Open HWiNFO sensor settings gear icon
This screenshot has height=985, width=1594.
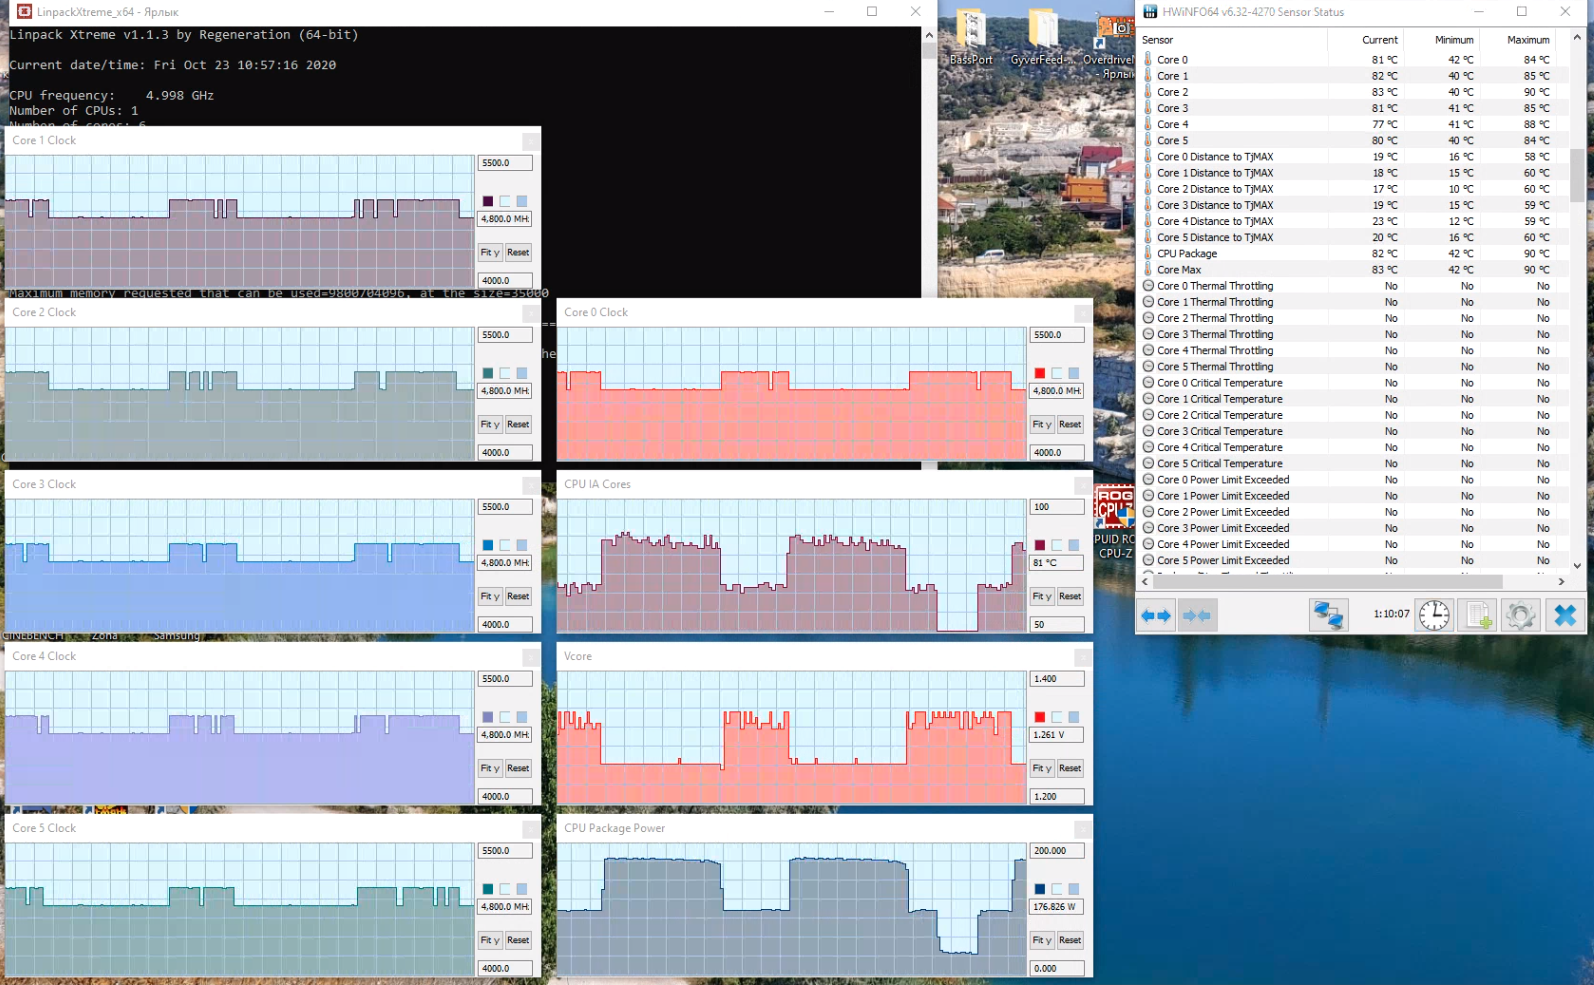coord(1521,615)
